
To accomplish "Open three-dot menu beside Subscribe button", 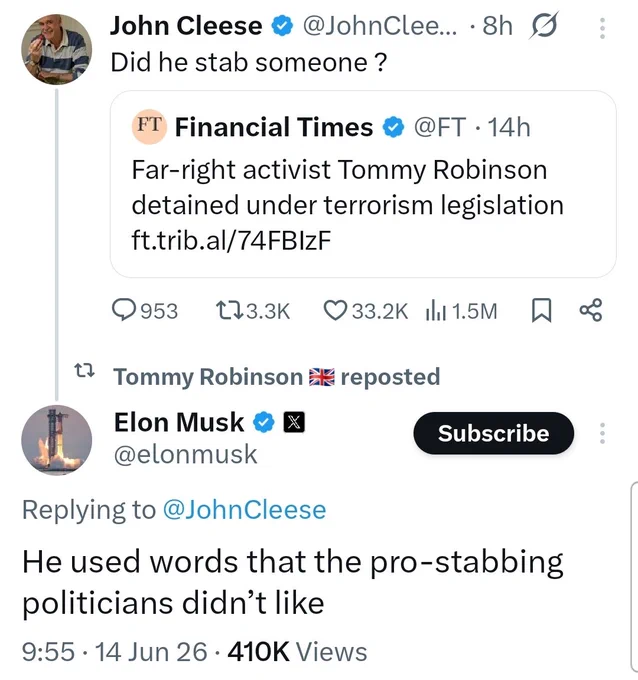I will tap(602, 433).
